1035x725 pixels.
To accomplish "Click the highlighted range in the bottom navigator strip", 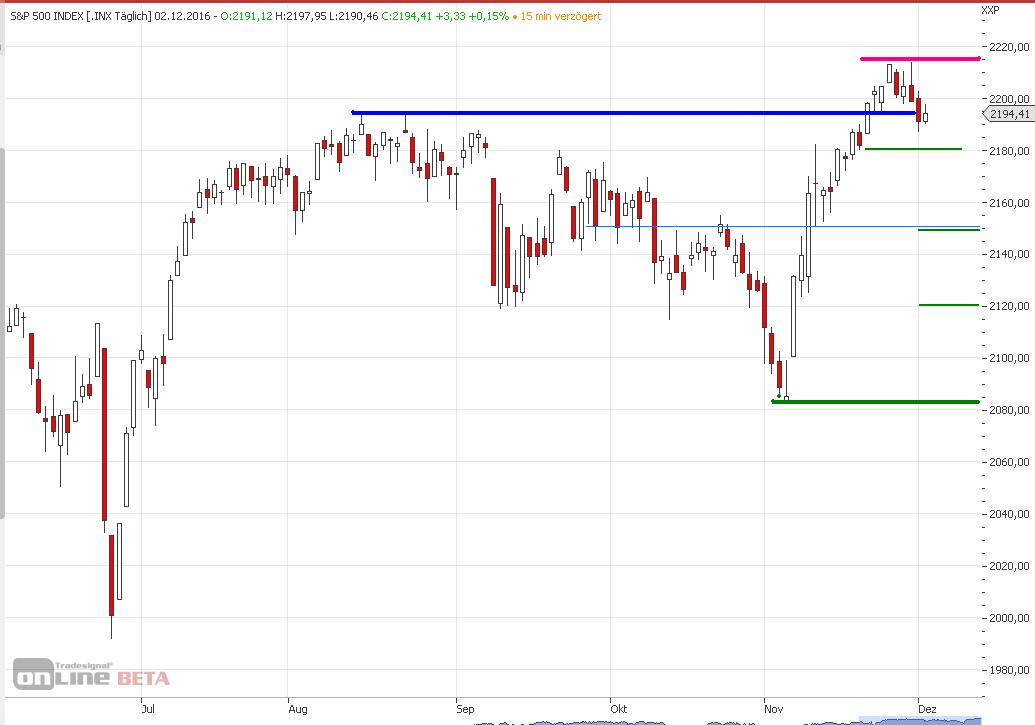I will [x=919, y=720].
